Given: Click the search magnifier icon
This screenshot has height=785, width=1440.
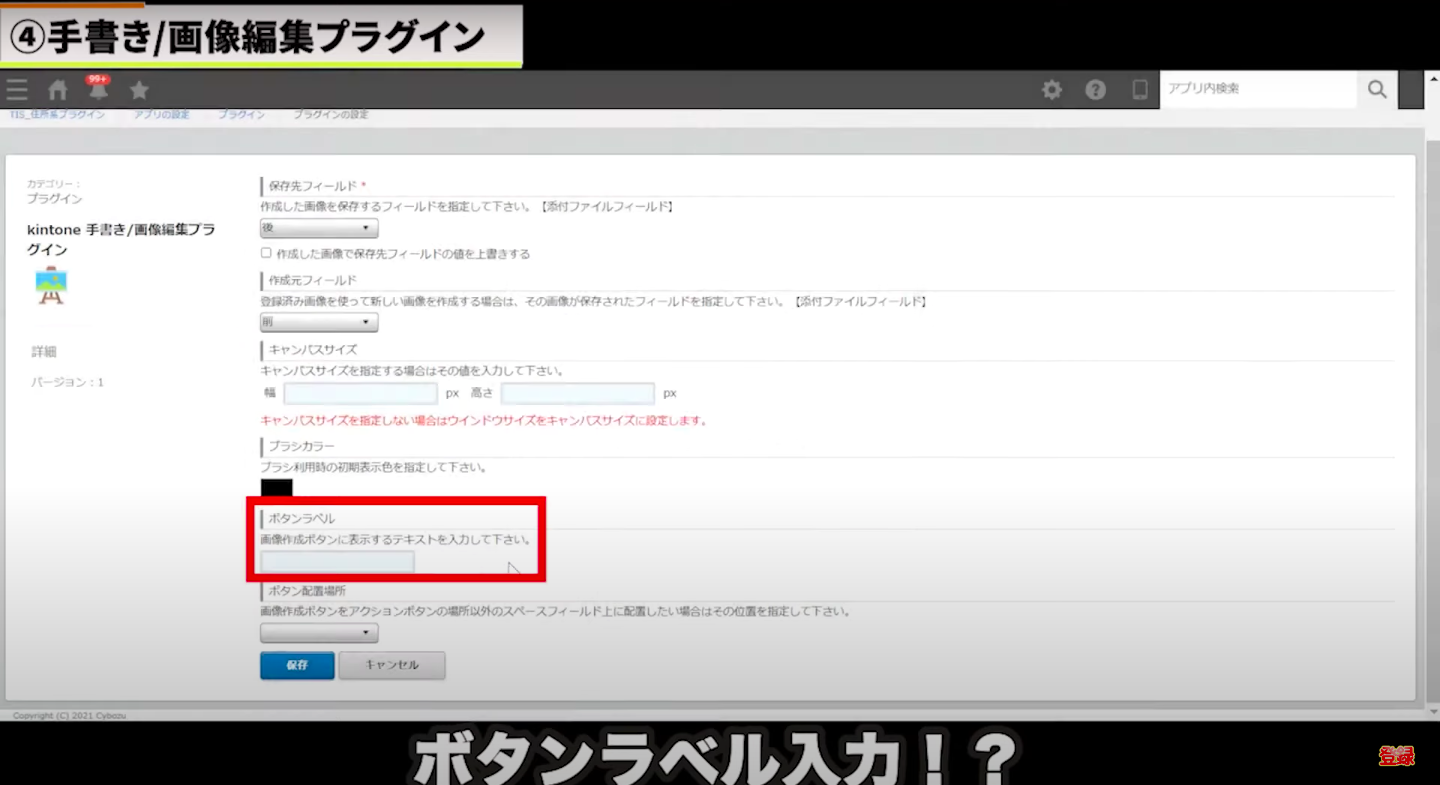Looking at the screenshot, I should [1377, 89].
